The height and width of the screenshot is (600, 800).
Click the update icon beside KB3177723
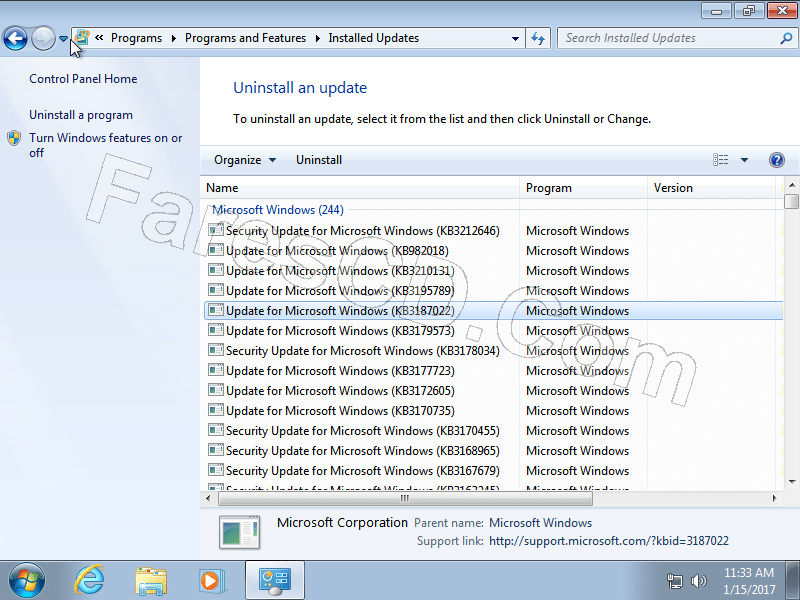tap(216, 370)
